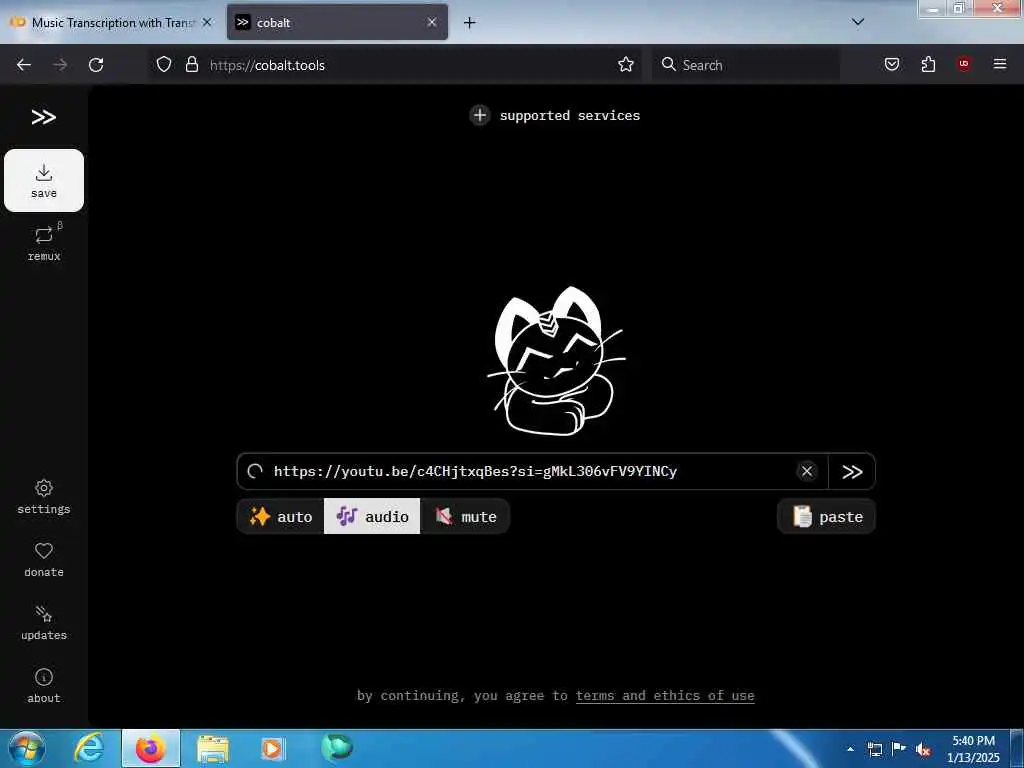Viewport: 1024px width, 768px height.
Task: Select mute download mode
Action: point(465,517)
